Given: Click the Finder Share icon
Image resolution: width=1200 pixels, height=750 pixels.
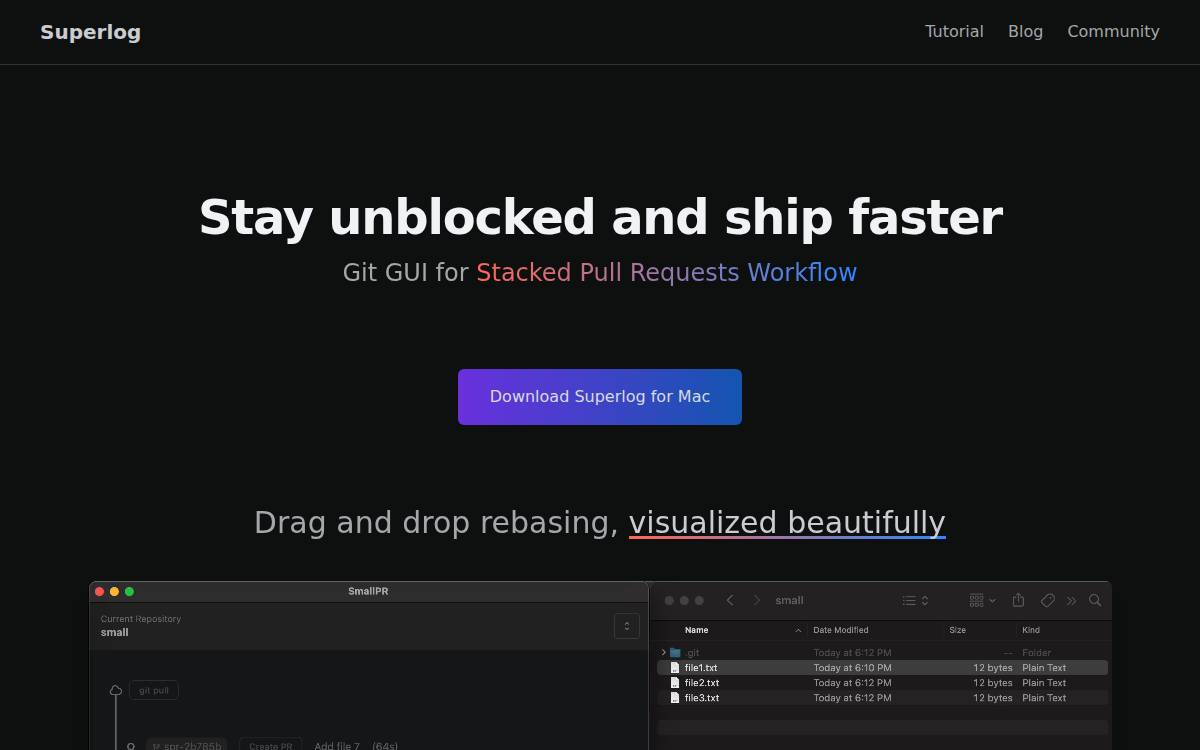Looking at the screenshot, I should [x=1018, y=600].
